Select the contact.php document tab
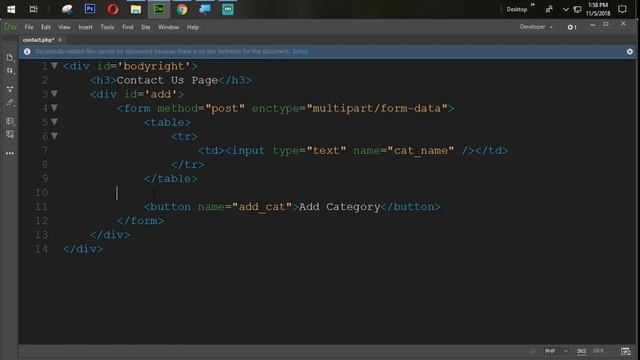640x360 pixels. pyautogui.click(x=38, y=40)
